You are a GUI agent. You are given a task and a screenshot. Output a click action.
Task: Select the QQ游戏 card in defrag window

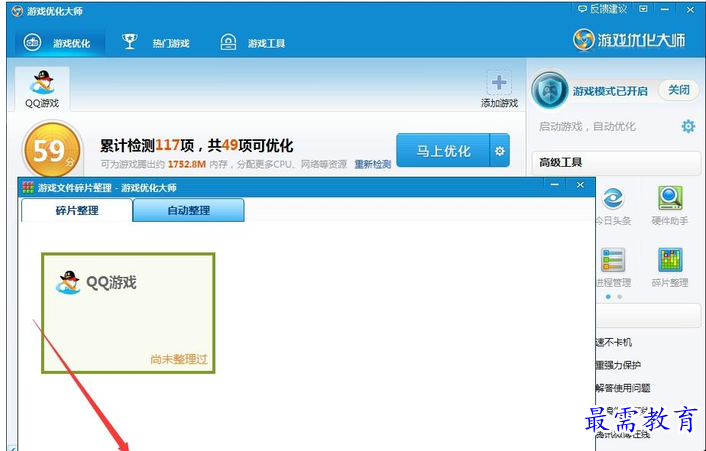[128, 313]
